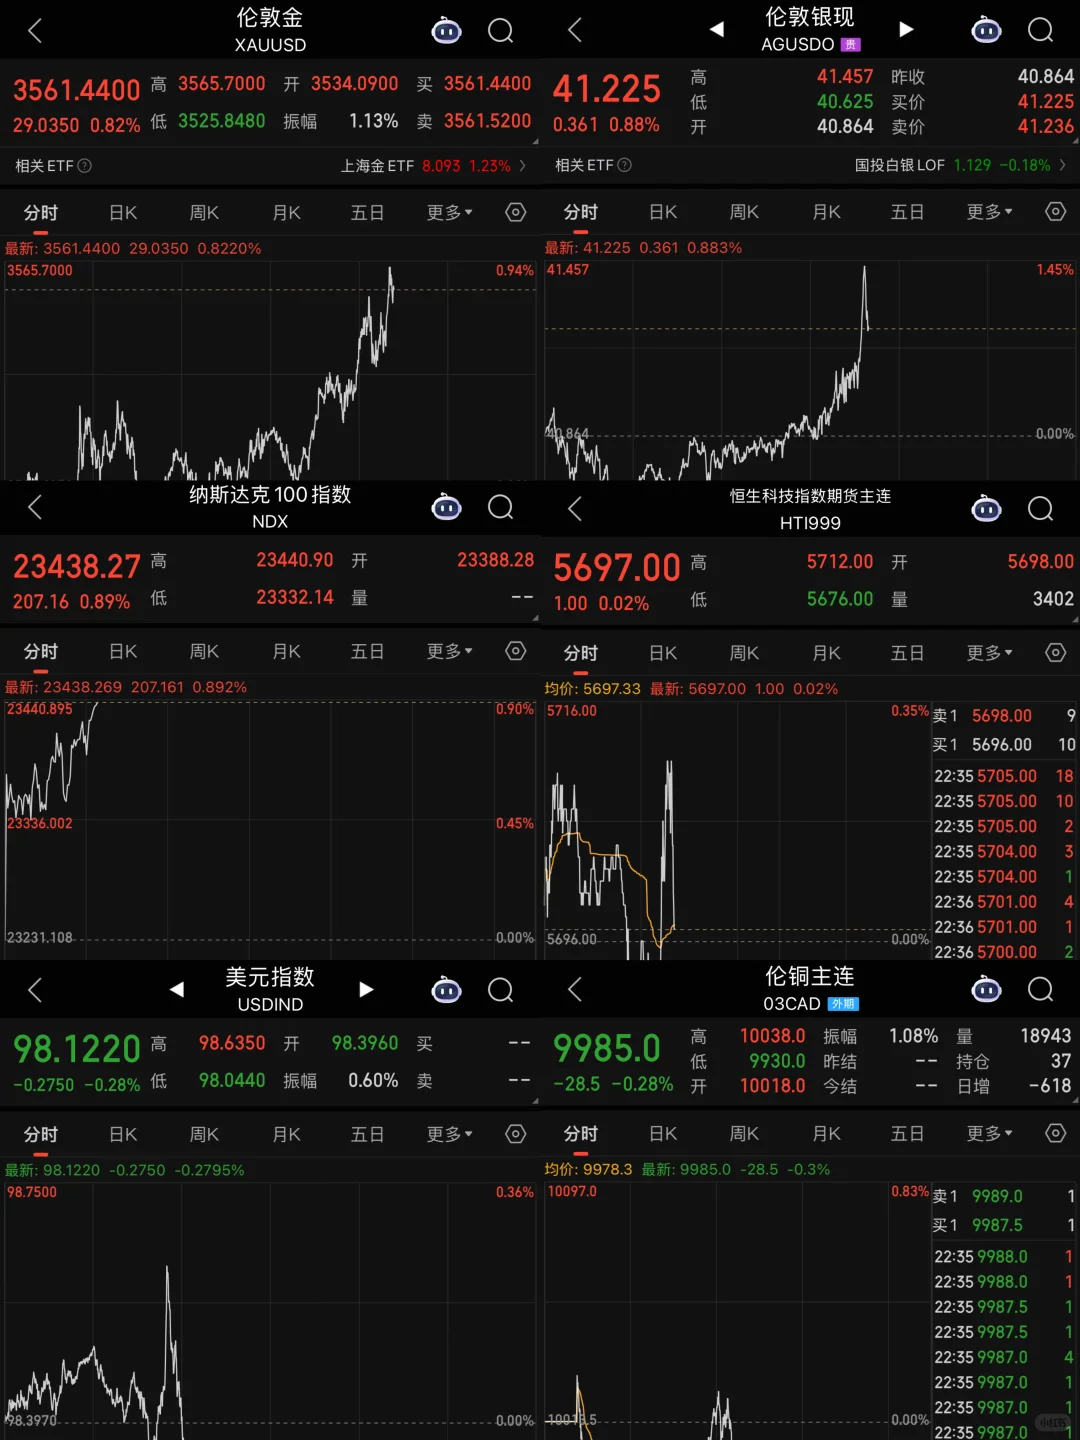Tap the search icon in HTI999 panel

coord(1041,509)
